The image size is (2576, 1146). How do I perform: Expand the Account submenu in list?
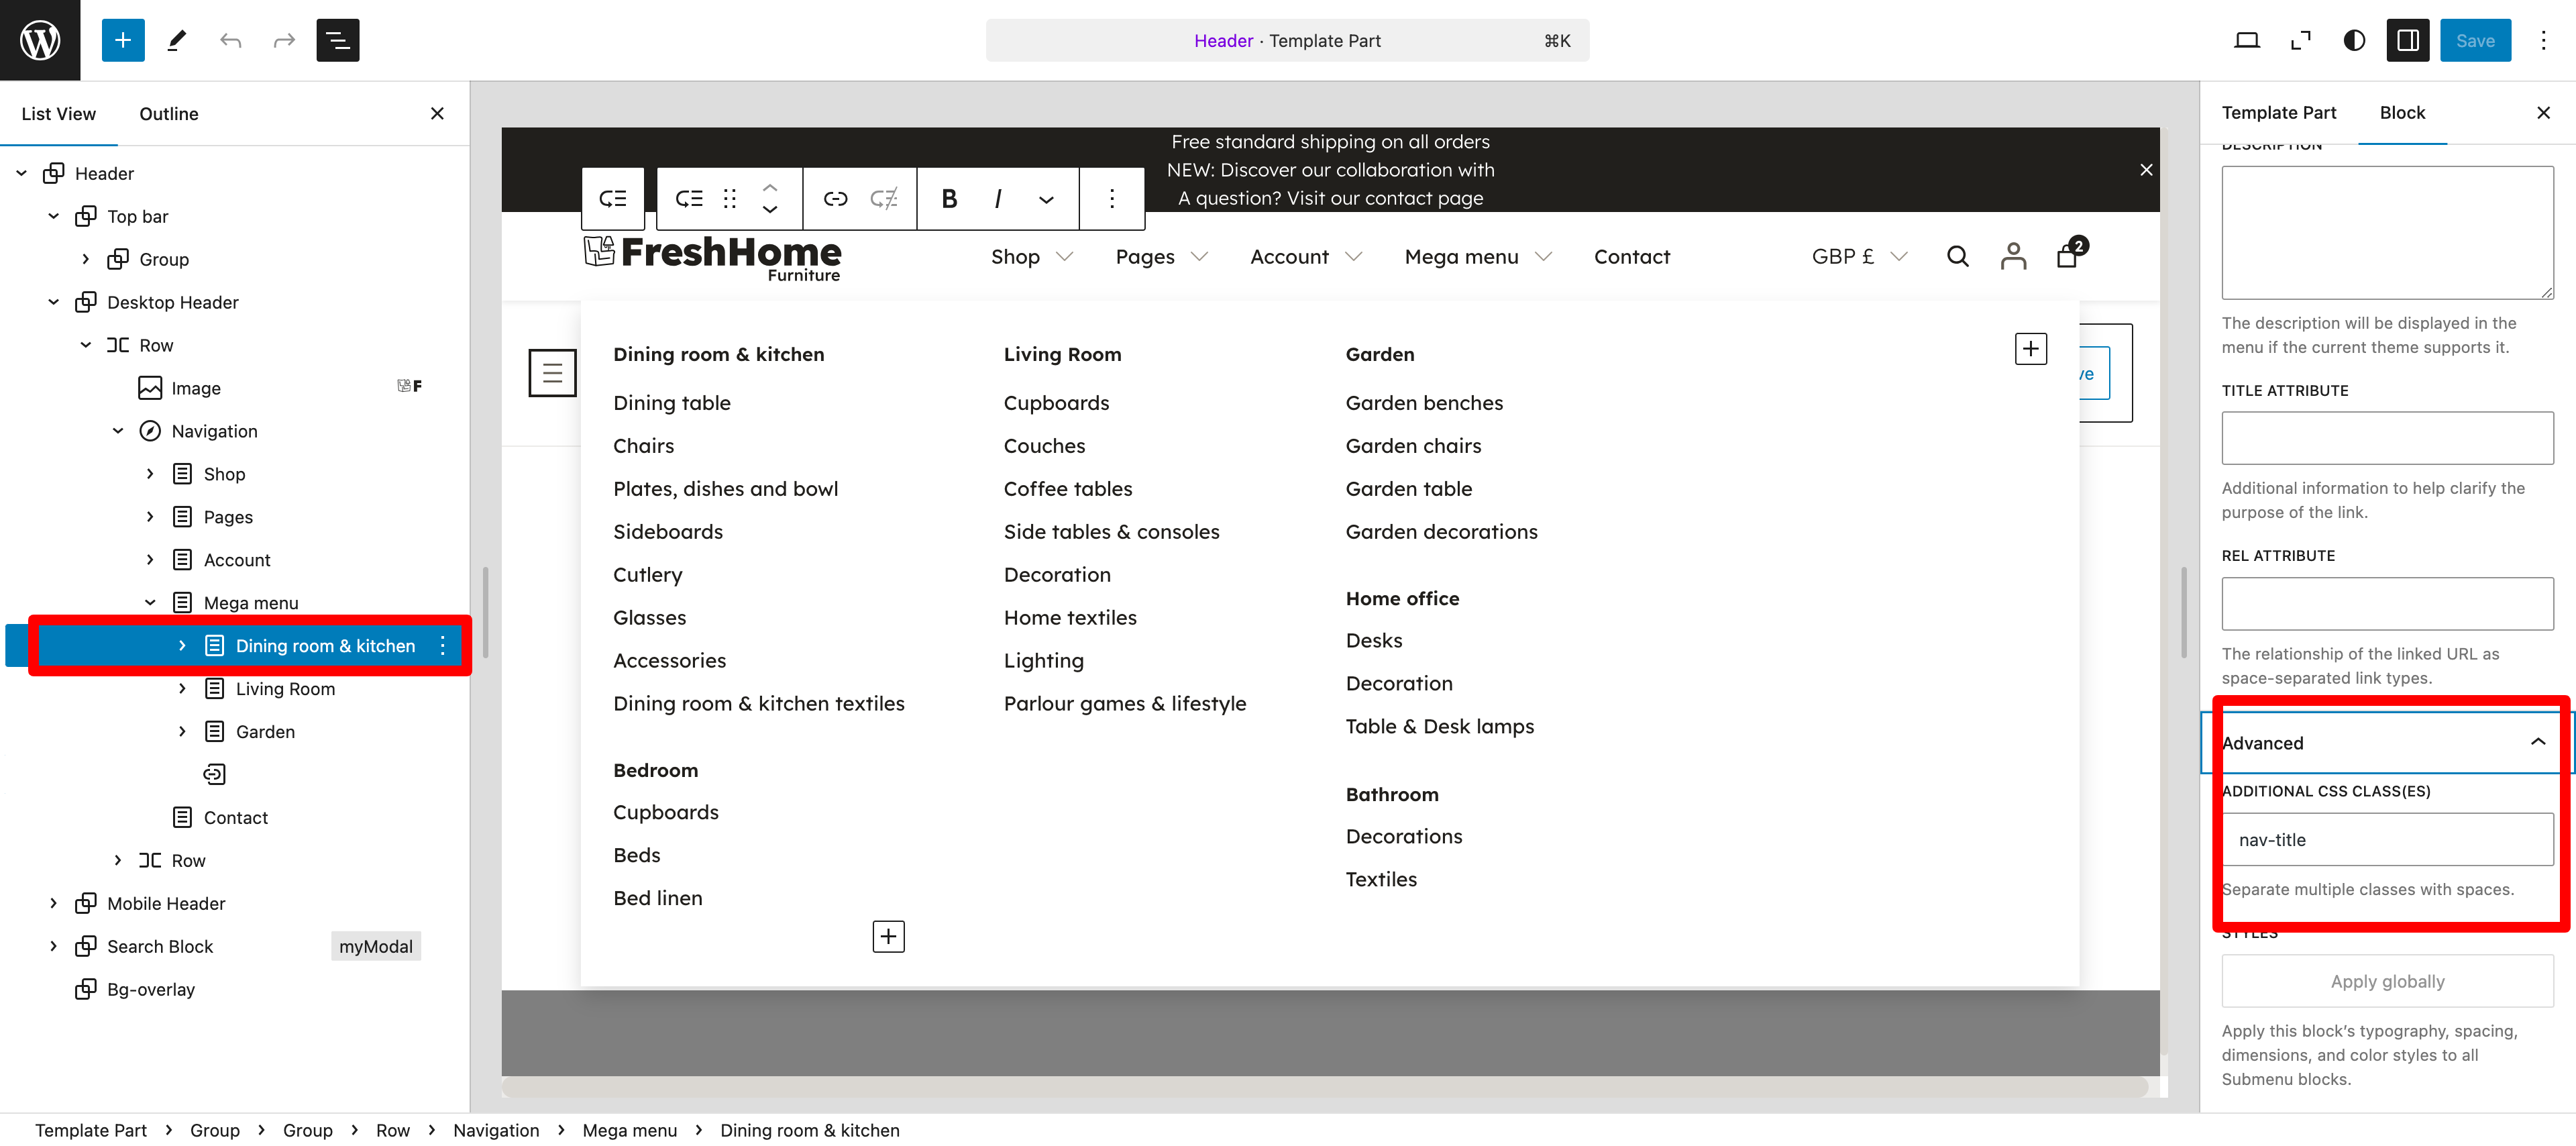[150, 560]
